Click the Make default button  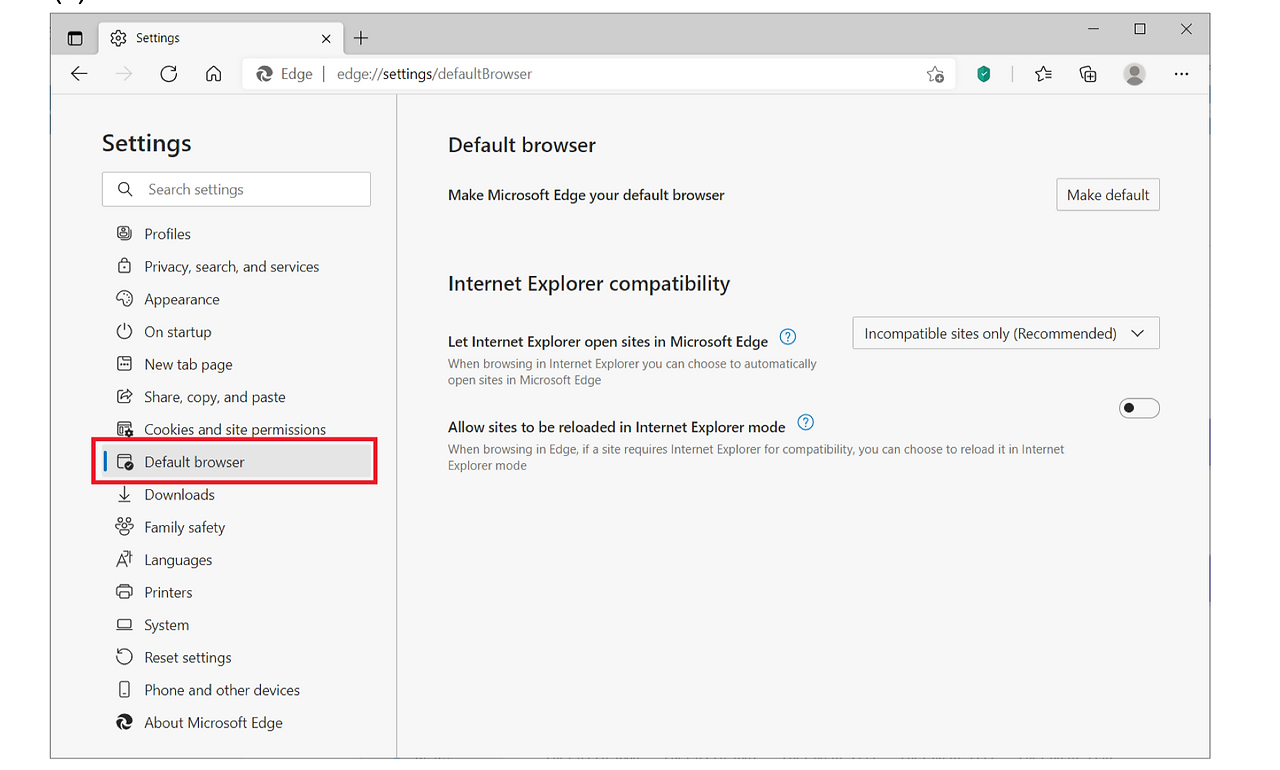[x=1108, y=195]
